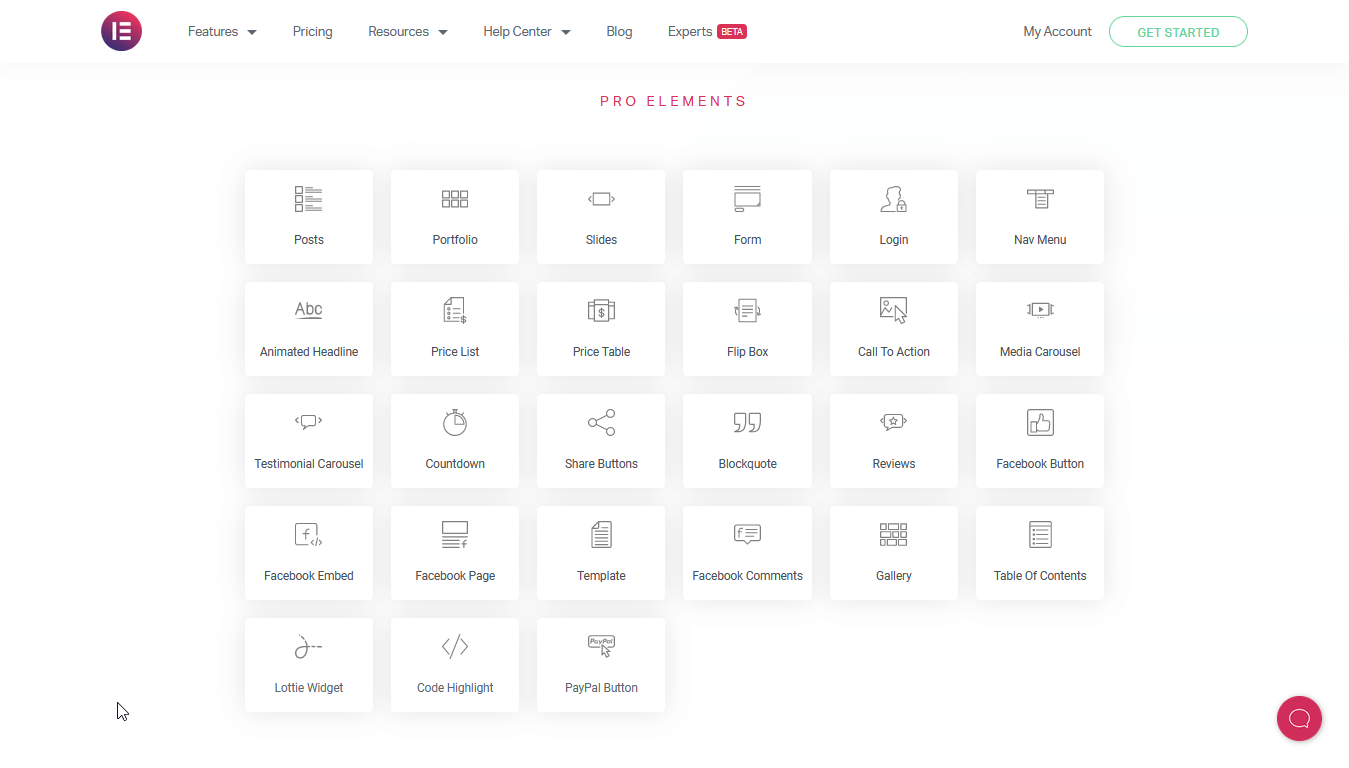Image resolution: width=1349 pixels, height=768 pixels.
Task: Expand the Features dropdown menu
Action: tap(221, 31)
